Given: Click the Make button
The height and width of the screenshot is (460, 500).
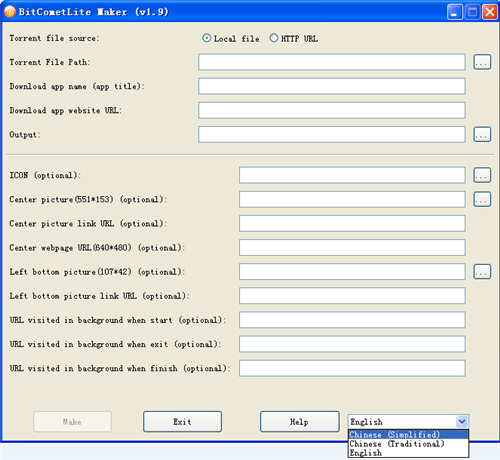Looking at the screenshot, I should [x=72, y=422].
